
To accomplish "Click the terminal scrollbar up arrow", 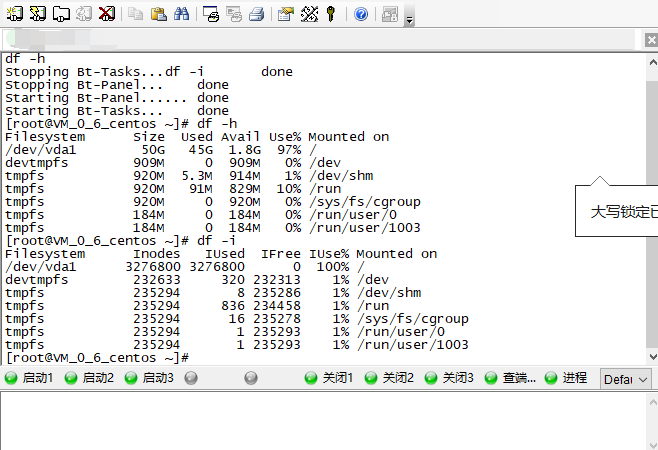I will 653,63.
